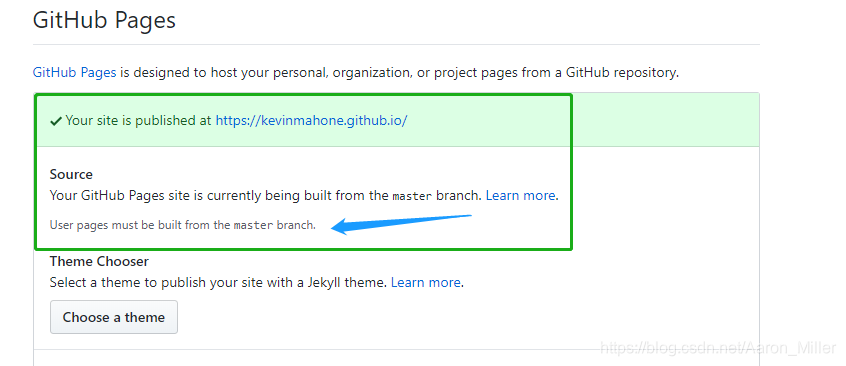
Task: Select 'Select a theme to publish' description
Action: pyautogui.click(x=219, y=282)
